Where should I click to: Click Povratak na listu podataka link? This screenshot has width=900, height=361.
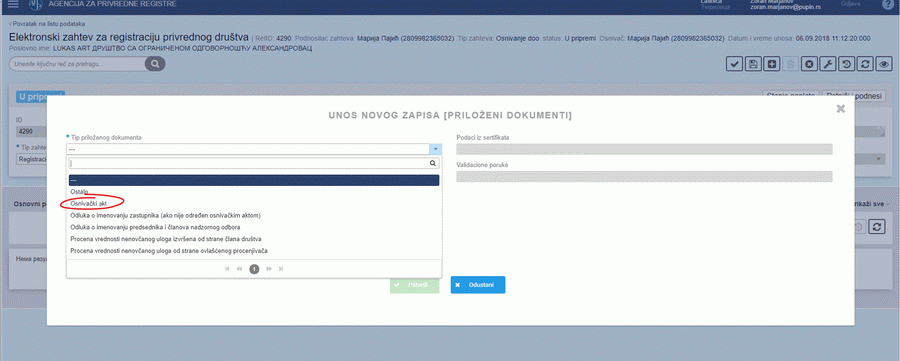47,24
